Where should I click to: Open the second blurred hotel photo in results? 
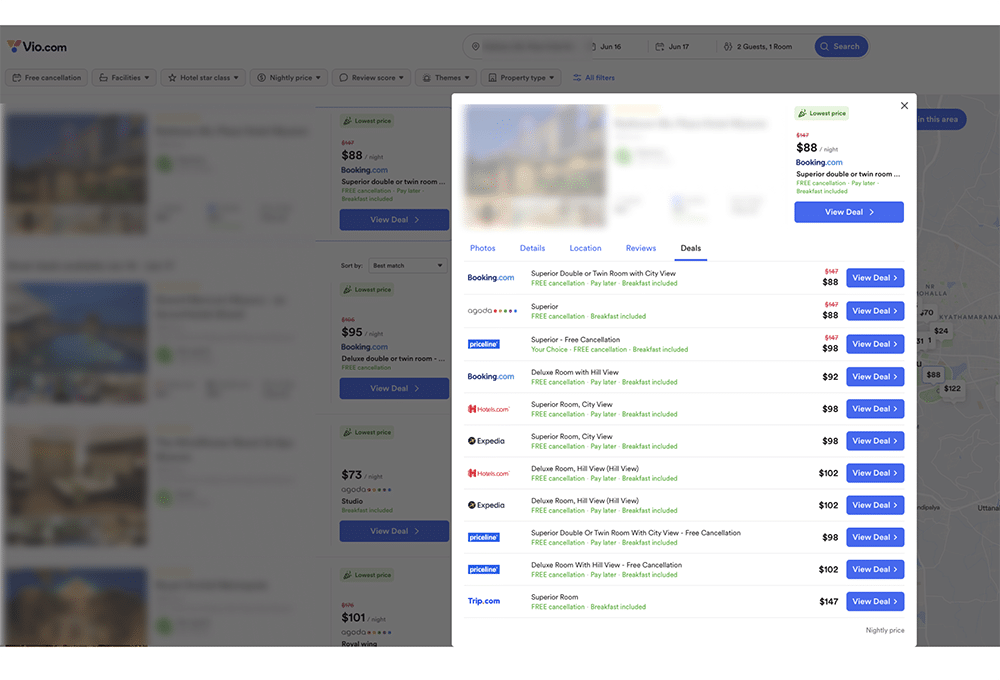coord(77,342)
